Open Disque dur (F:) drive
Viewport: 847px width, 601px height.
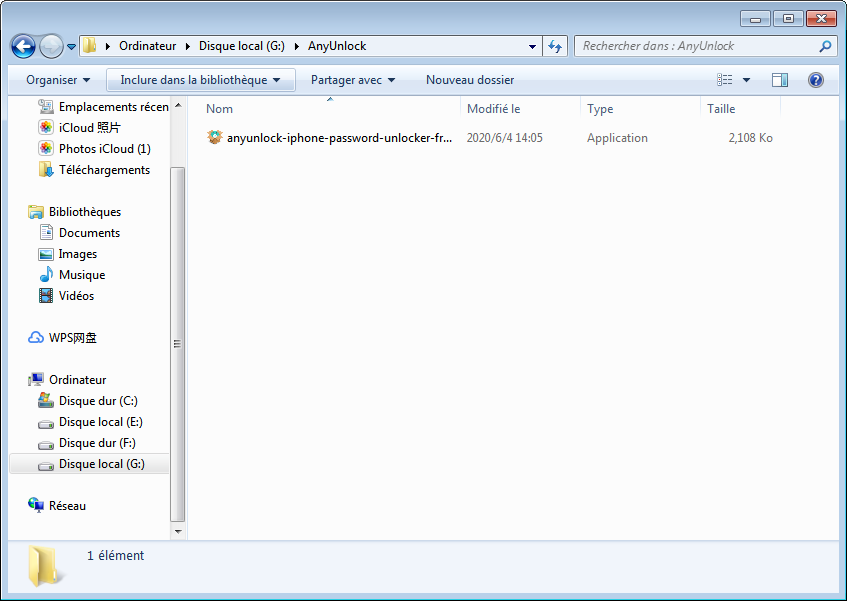pyautogui.click(x=97, y=443)
